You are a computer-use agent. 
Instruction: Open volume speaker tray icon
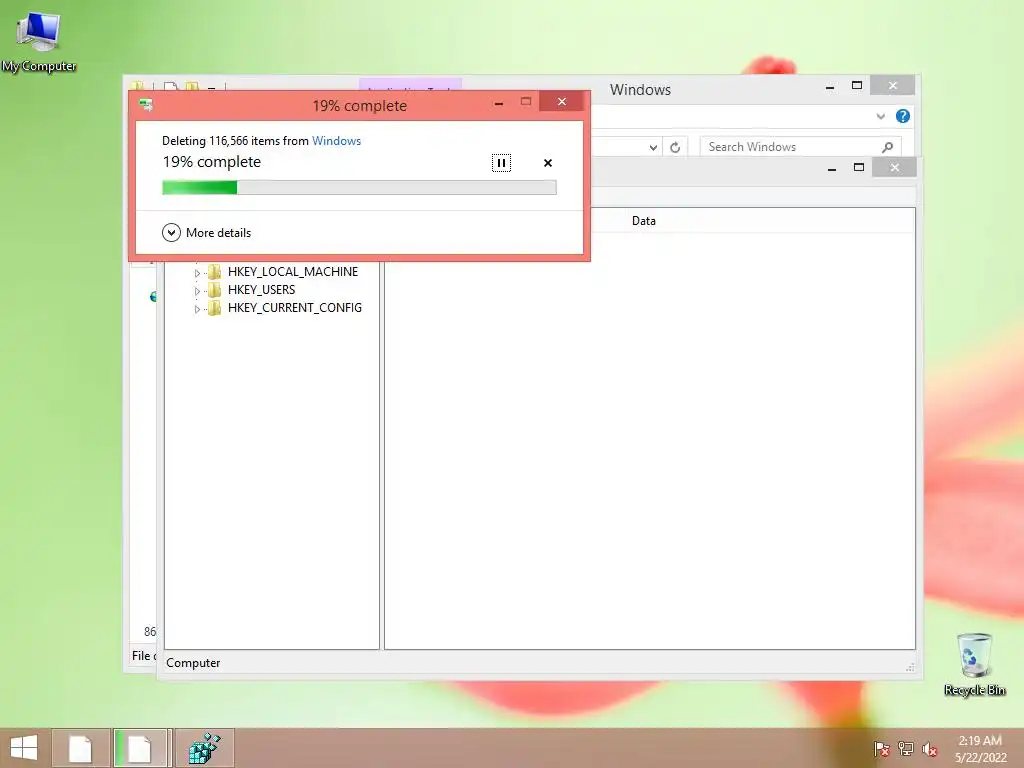point(929,748)
